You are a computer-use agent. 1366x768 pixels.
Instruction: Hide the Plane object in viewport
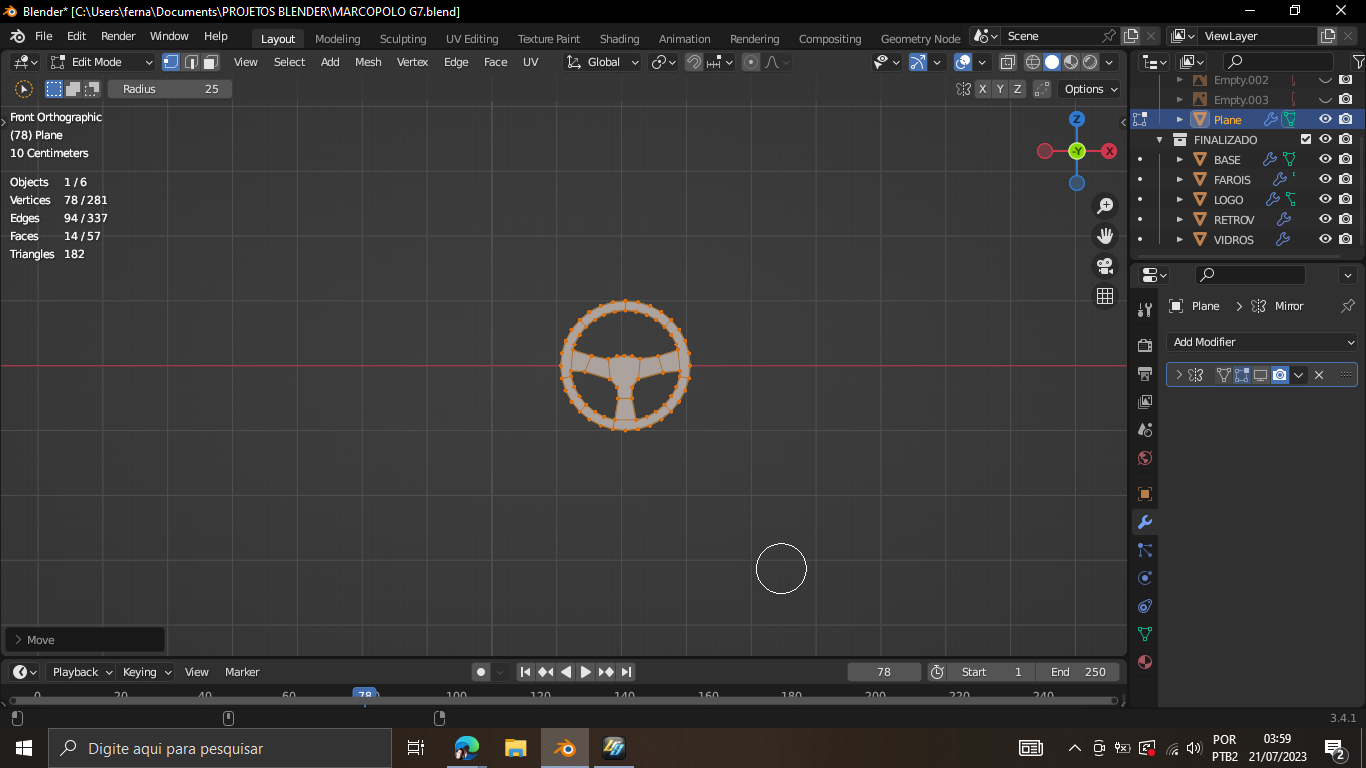point(1325,119)
